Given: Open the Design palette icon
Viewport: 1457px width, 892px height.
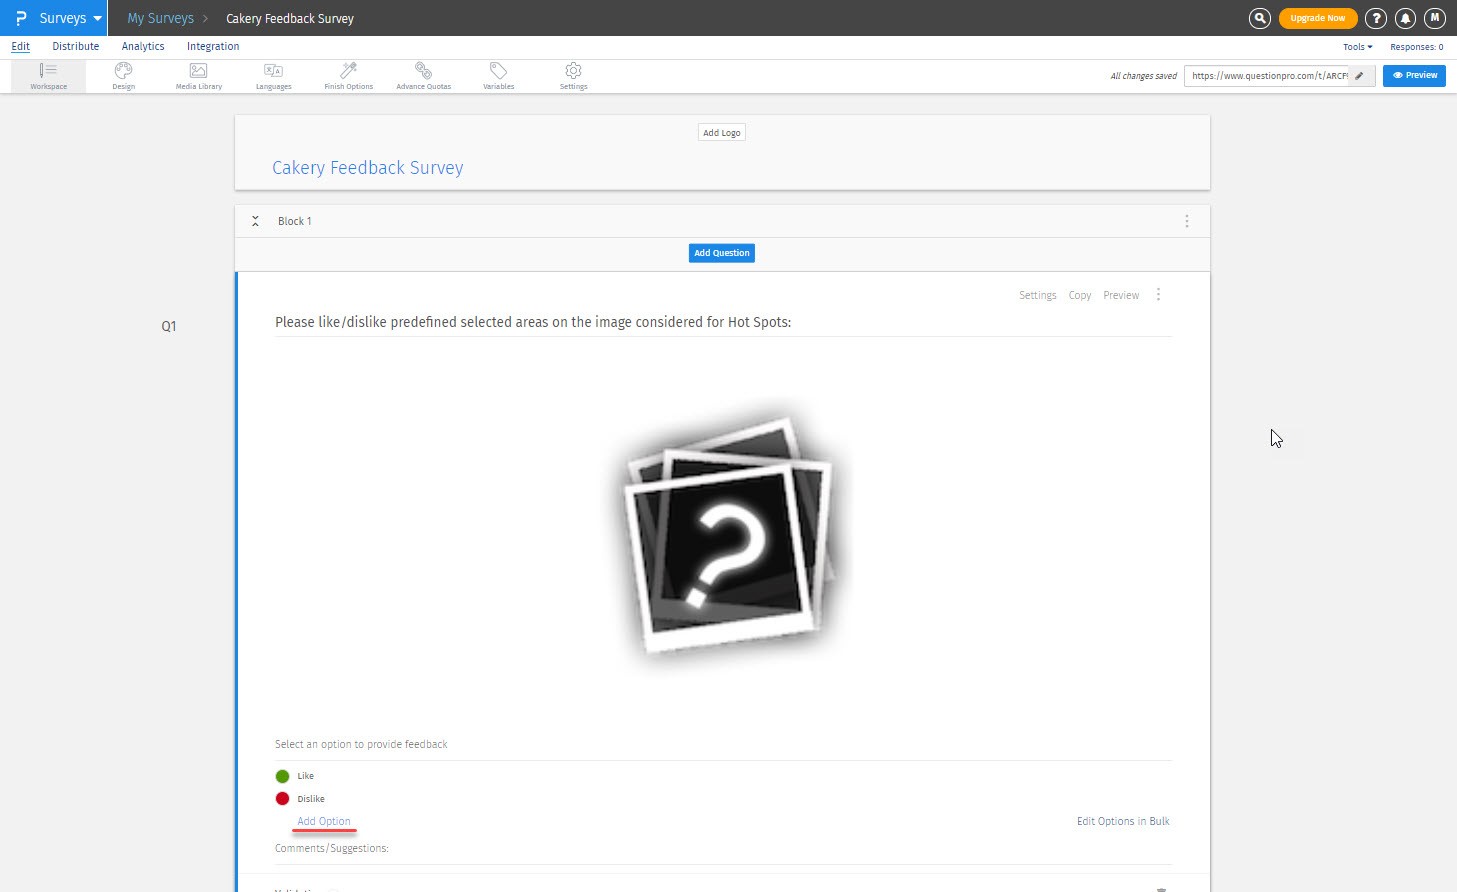Looking at the screenshot, I should pos(123,76).
